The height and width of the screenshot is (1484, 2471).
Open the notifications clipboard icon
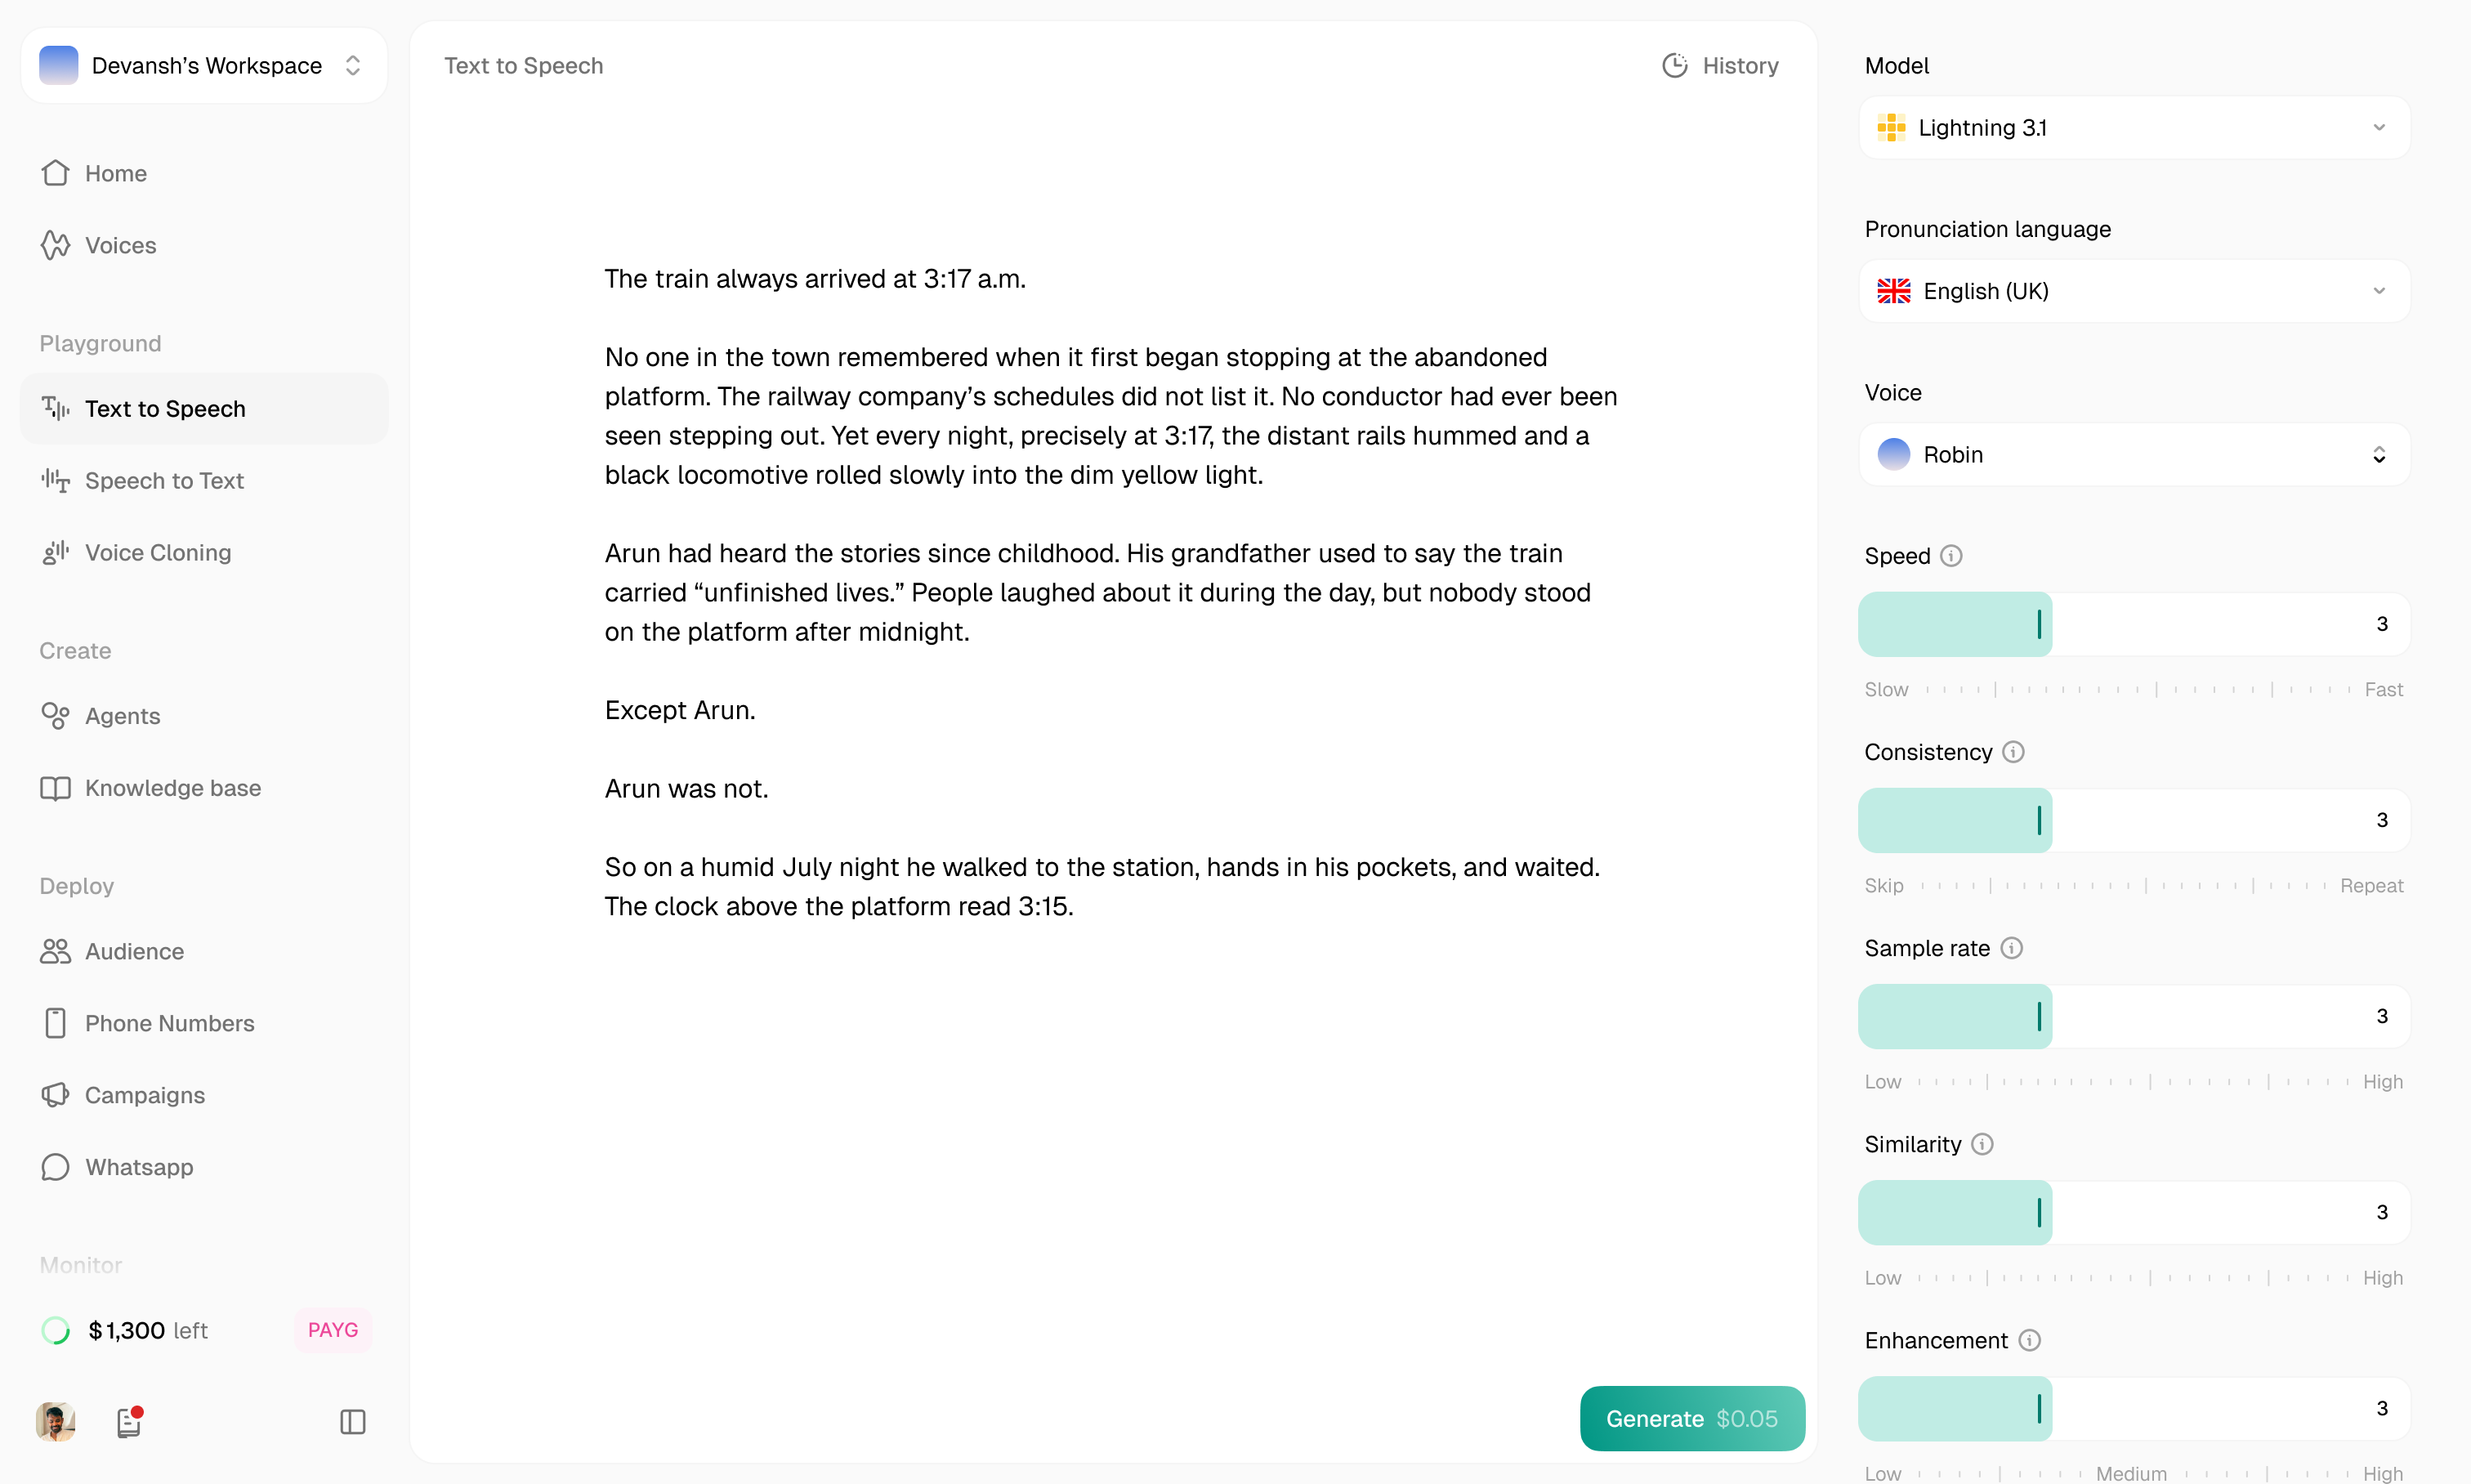pos(129,1422)
